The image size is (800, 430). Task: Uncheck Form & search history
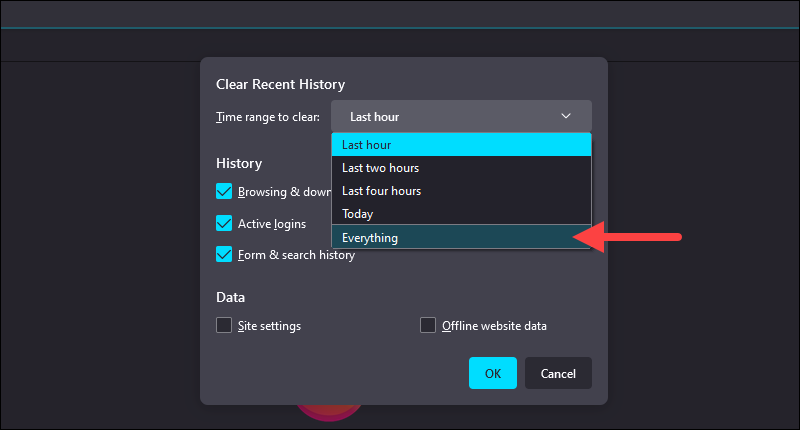pos(224,254)
